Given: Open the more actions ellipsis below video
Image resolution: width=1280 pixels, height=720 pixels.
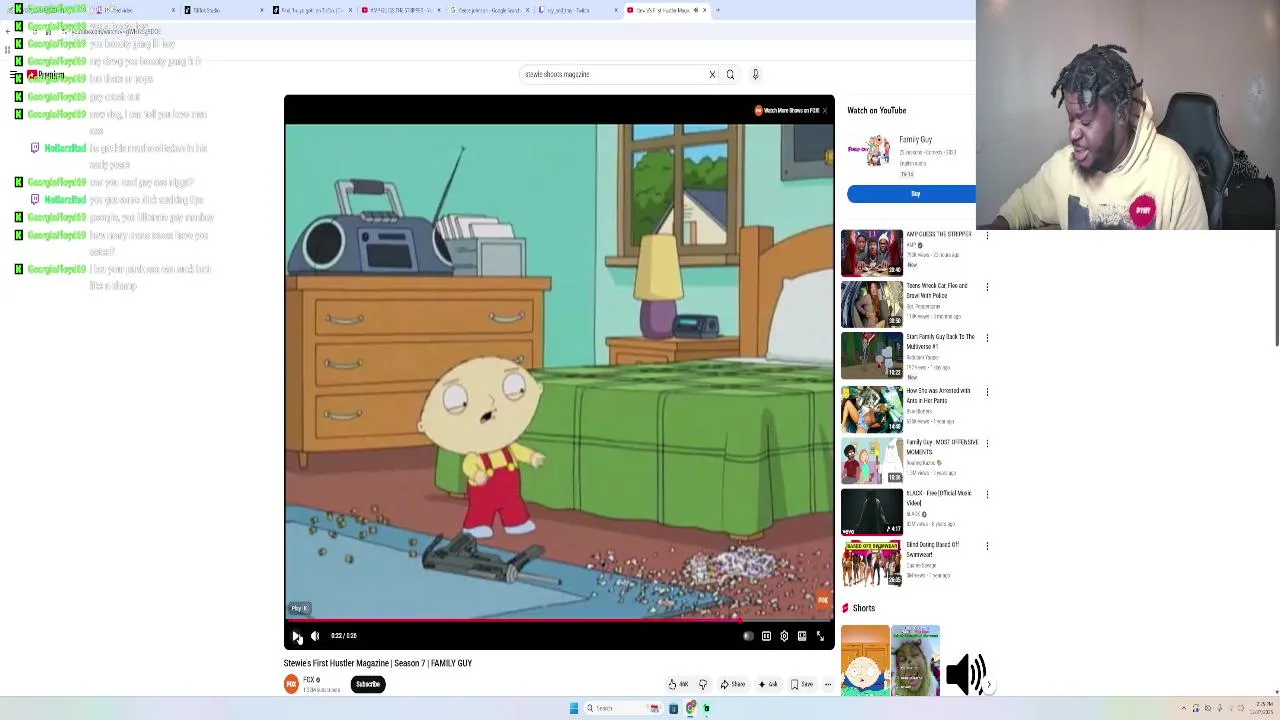Looking at the screenshot, I should pyautogui.click(x=828, y=684).
